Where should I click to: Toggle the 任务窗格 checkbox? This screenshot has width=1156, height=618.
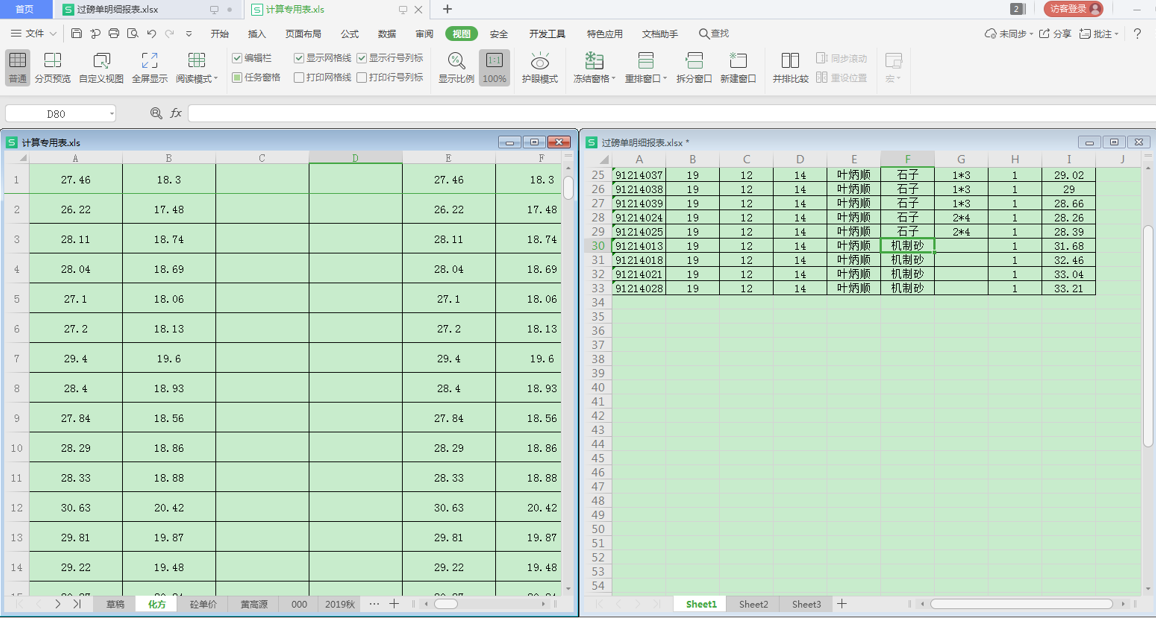click(x=237, y=77)
